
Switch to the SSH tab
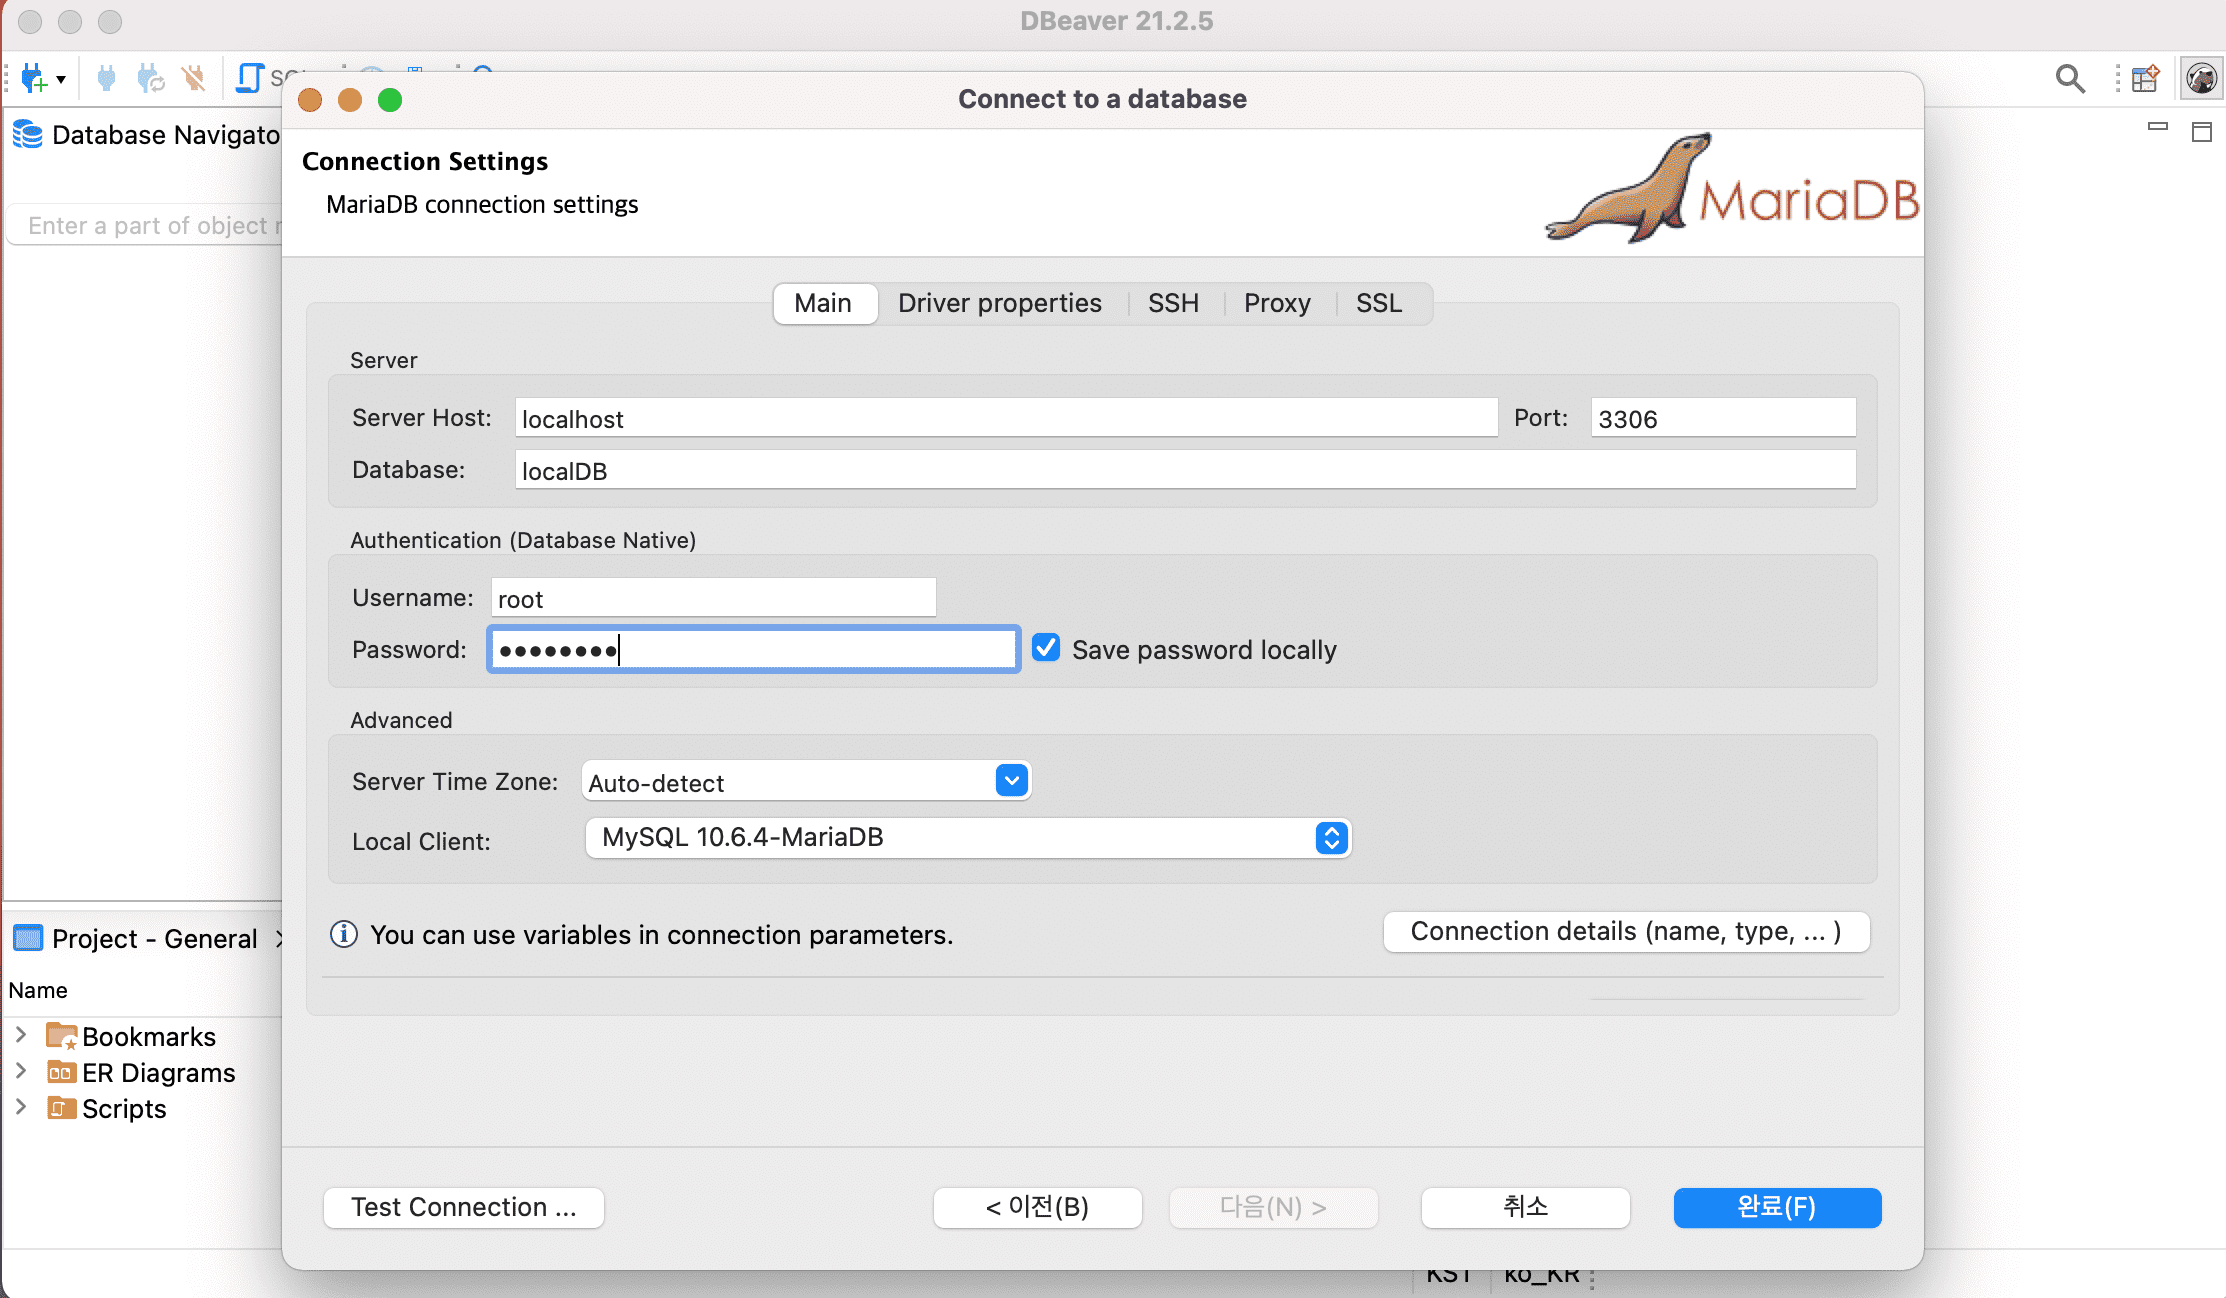[x=1173, y=303]
